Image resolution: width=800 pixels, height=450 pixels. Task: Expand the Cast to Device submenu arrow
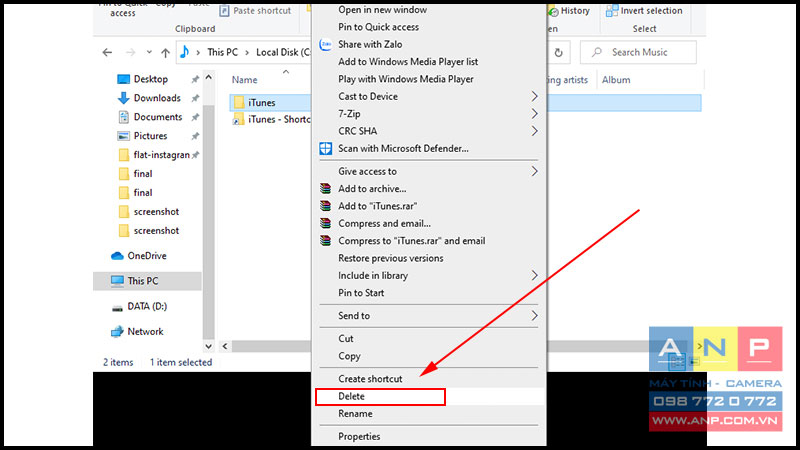[534, 96]
